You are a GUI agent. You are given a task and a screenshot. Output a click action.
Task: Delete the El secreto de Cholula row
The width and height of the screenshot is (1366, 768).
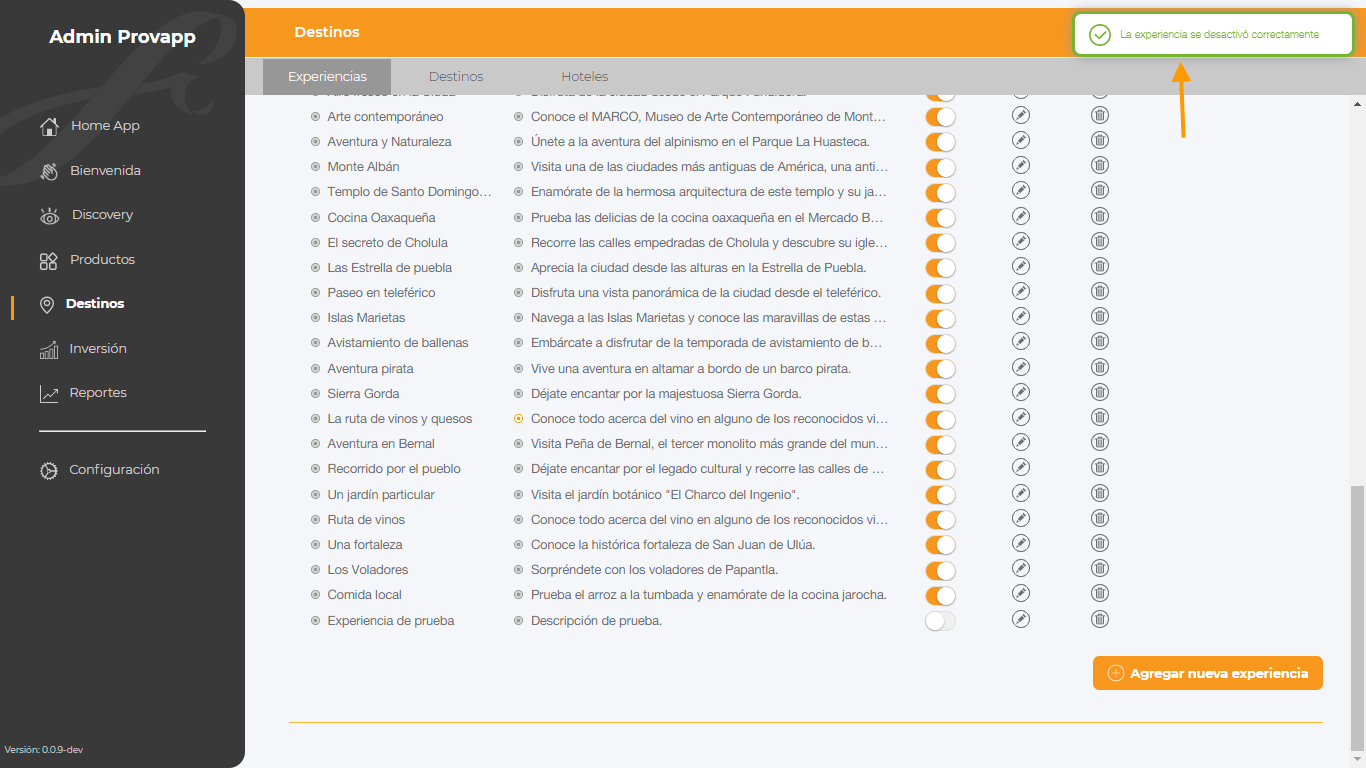(1100, 241)
